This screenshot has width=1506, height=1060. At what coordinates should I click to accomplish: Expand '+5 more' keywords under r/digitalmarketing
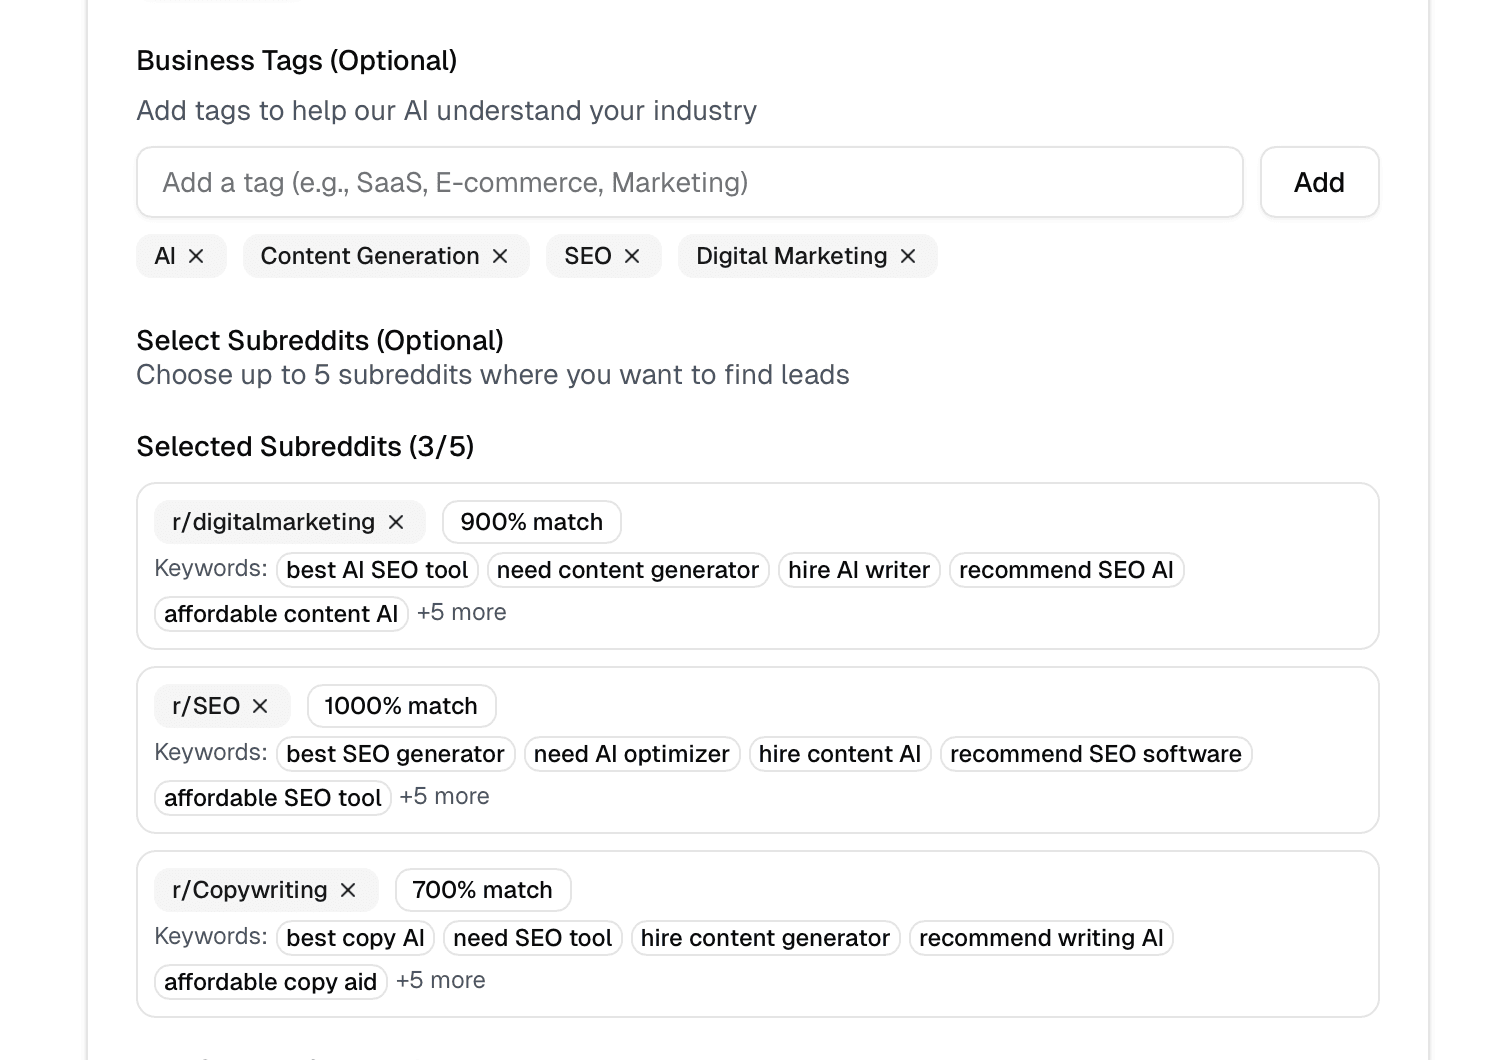point(461,612)
